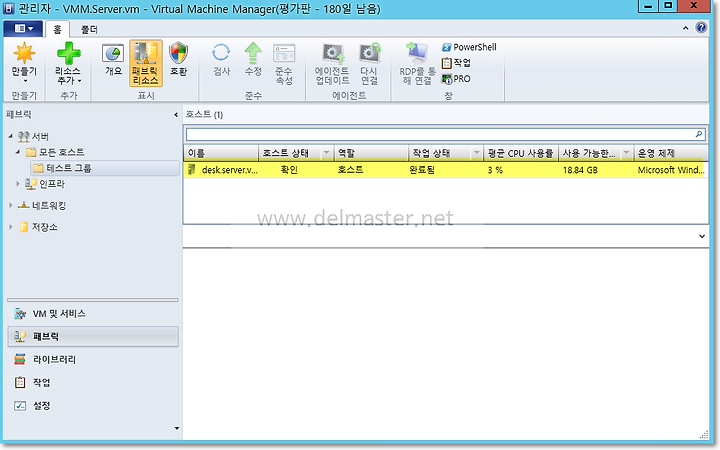
Task: Collapse the ribbon with the caret
Action: click(x=686, y=28)
